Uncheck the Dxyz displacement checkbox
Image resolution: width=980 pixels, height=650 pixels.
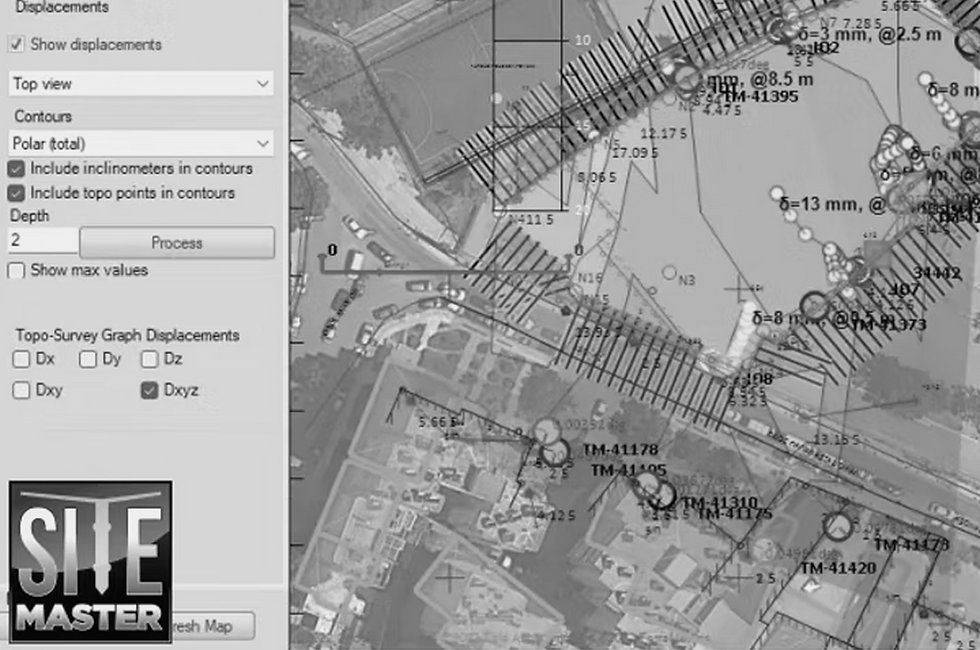(149, 390)
